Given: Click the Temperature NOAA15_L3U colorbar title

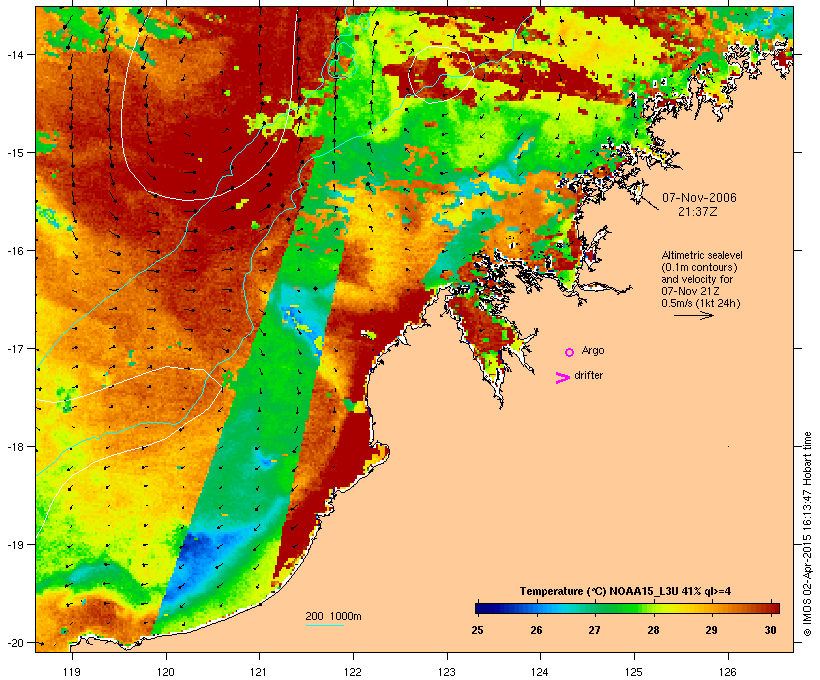Looking at the screenshot, I should point(625,591).
